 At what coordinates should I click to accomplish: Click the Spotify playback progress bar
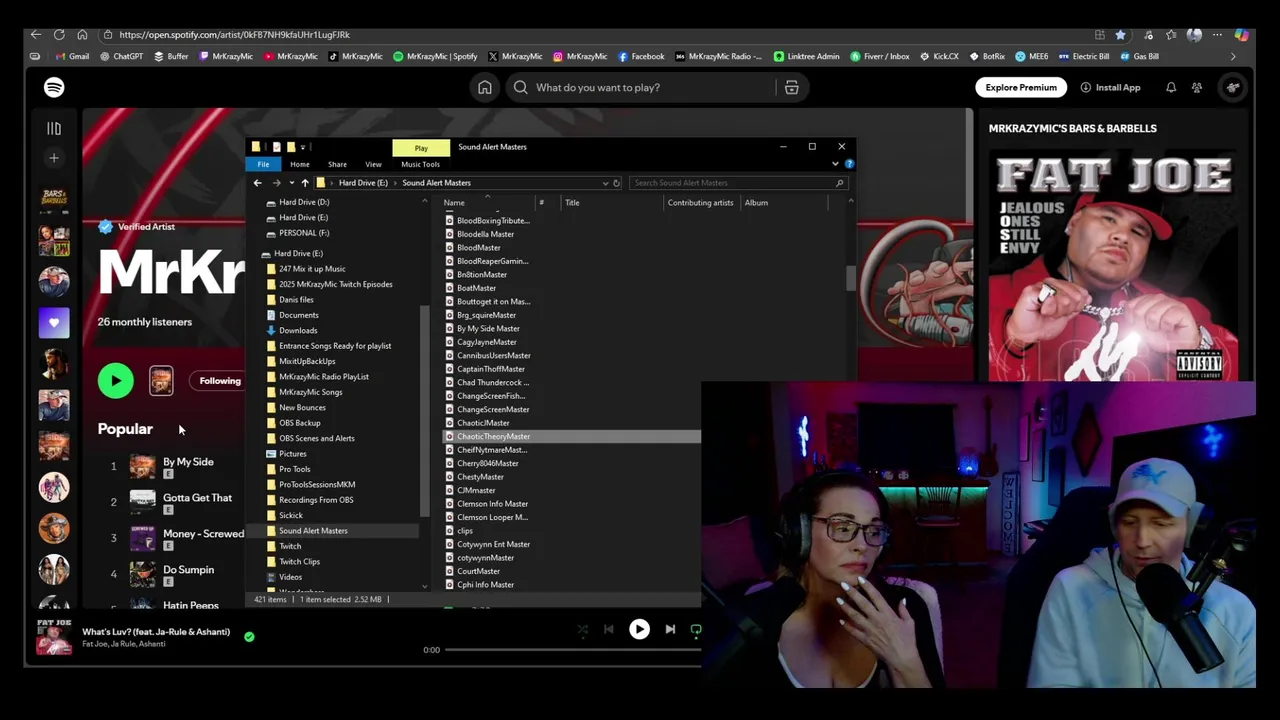click(x=572, y=650)
